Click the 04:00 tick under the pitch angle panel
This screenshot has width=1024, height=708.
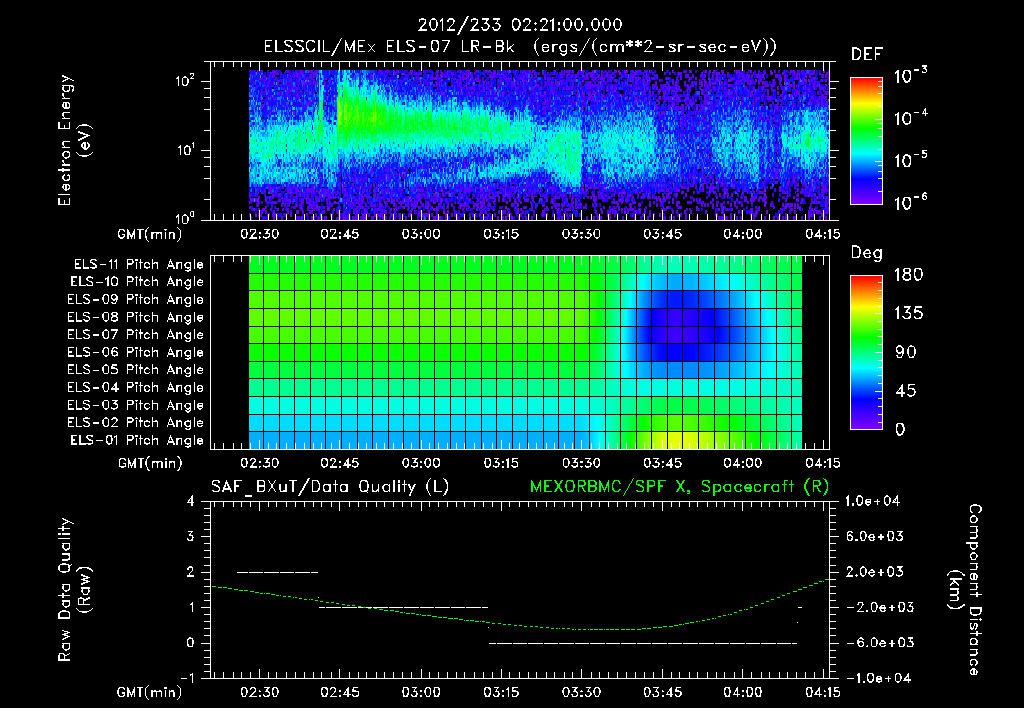click(743, 463)
